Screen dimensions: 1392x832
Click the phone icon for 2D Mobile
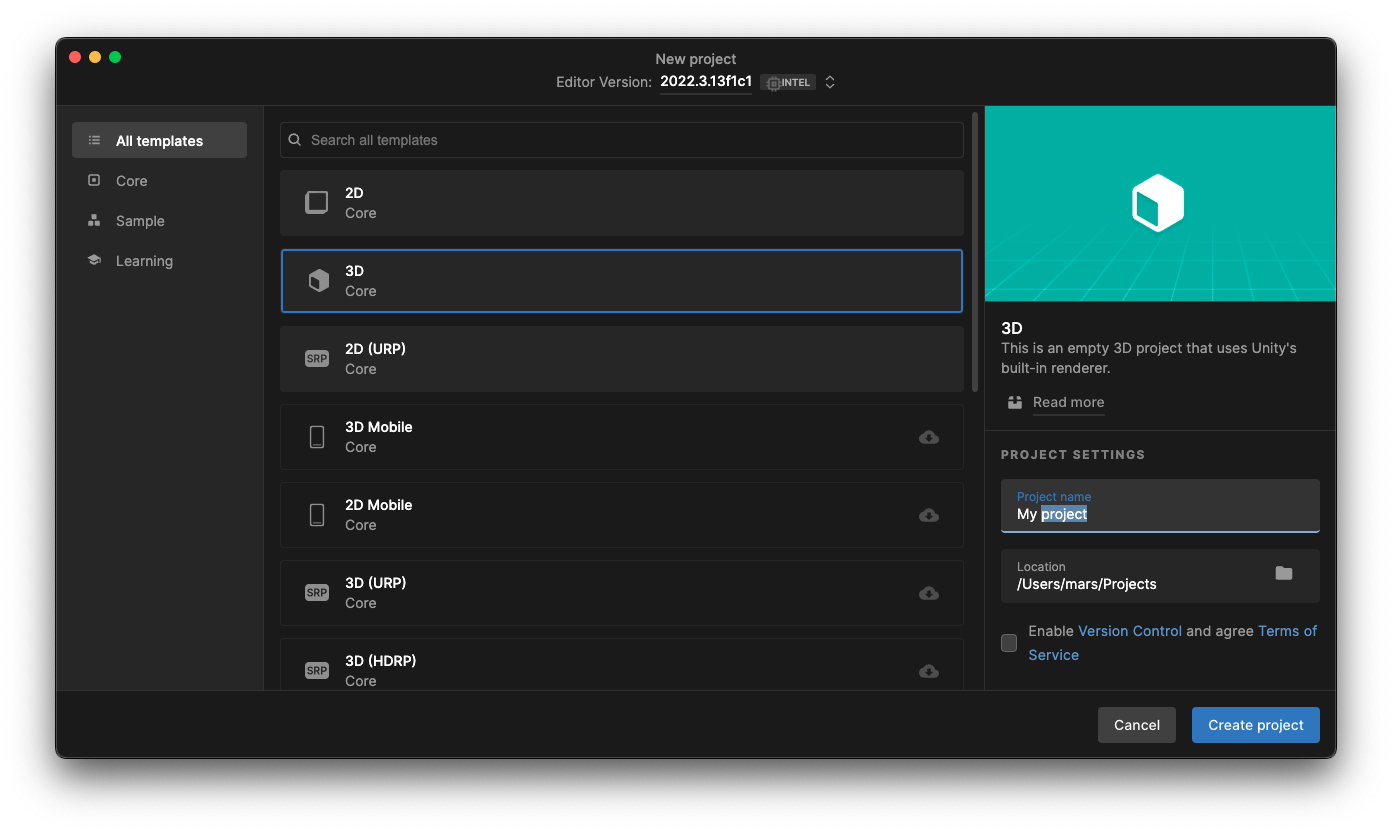[317, 515]
